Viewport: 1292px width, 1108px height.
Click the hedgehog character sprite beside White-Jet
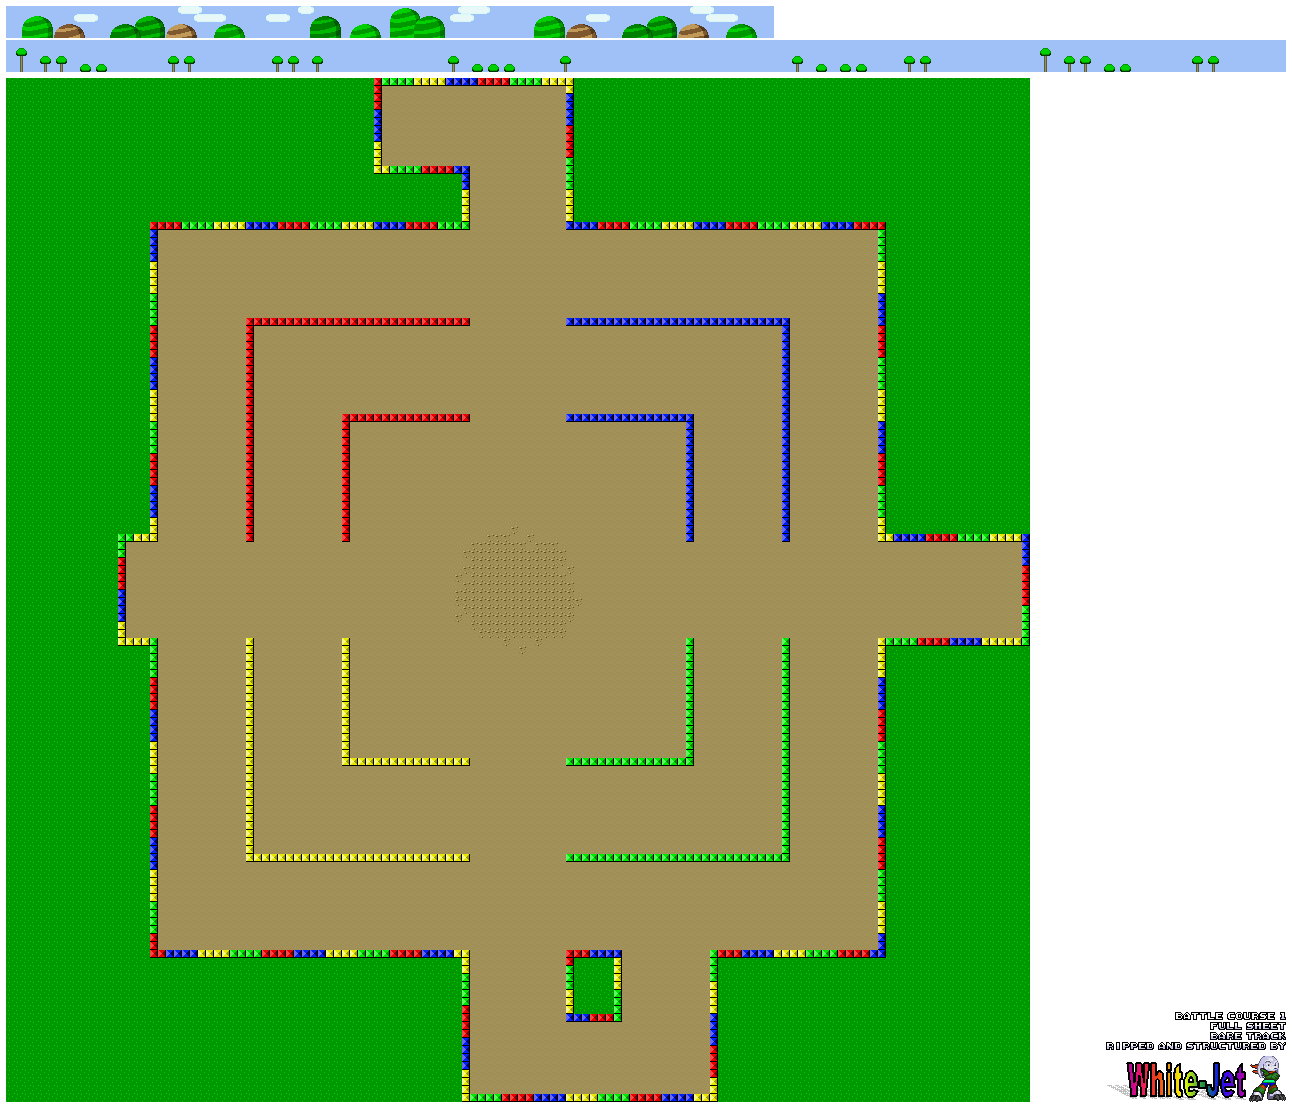tap(1267, 1078)
